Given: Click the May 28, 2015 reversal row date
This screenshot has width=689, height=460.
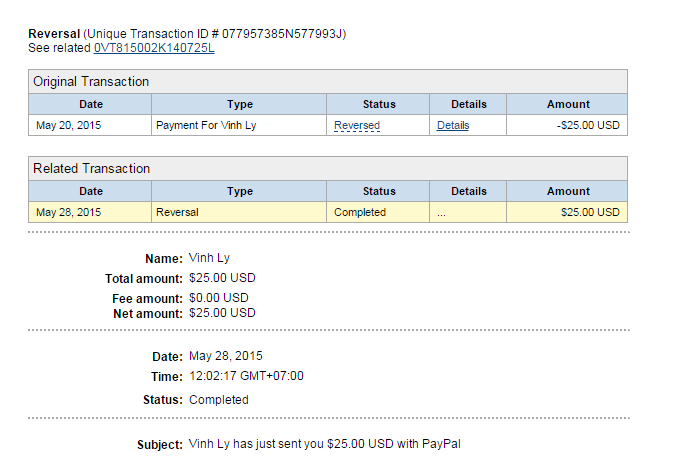Looking at the screenshot, I should 69,212.
